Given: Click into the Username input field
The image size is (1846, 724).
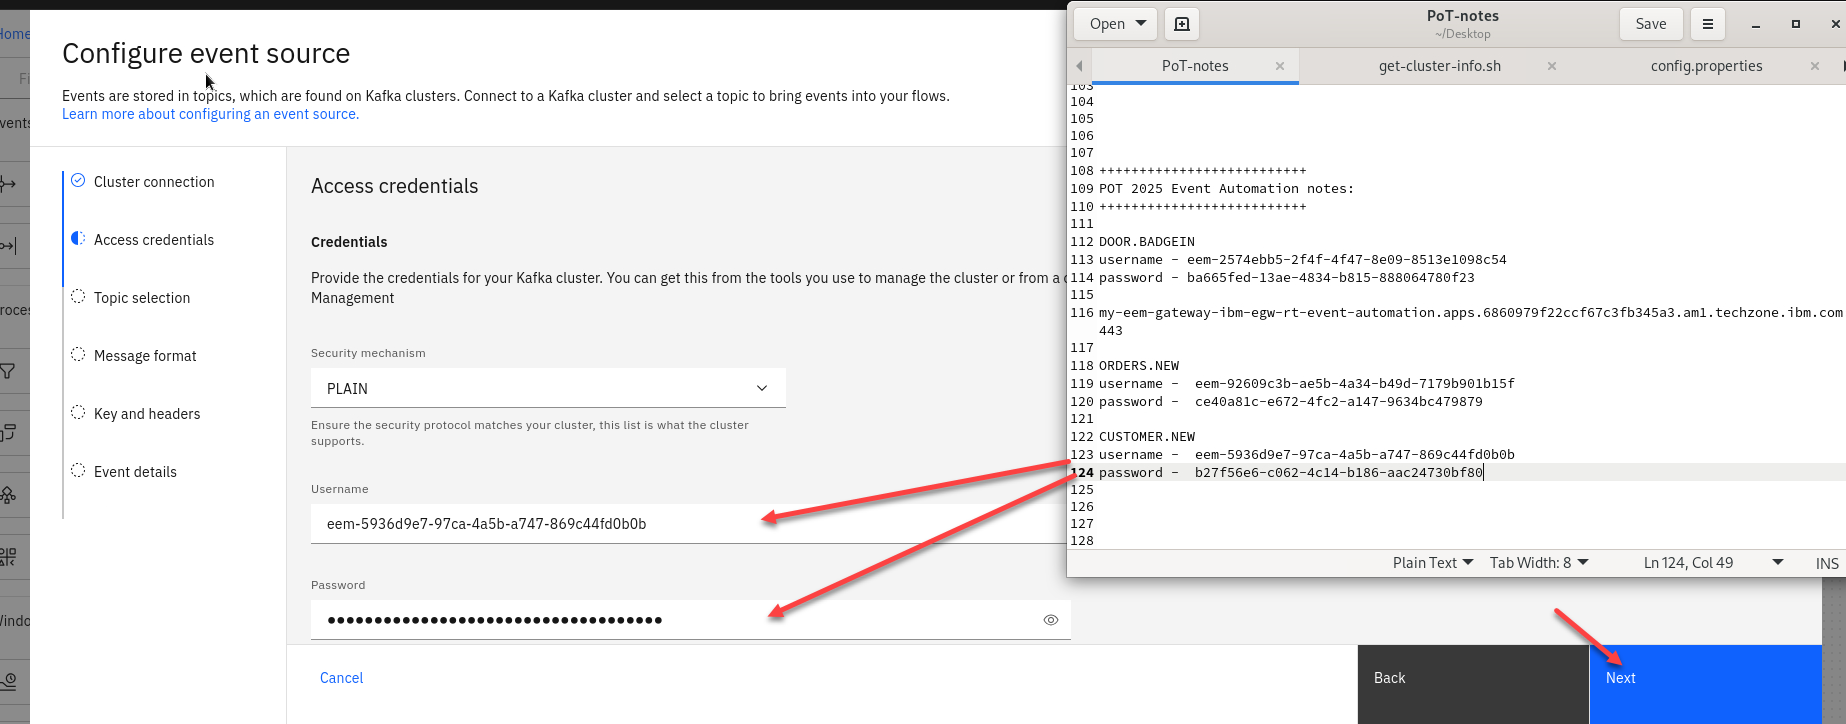Looking at the screenshot, I should [540, 524].
